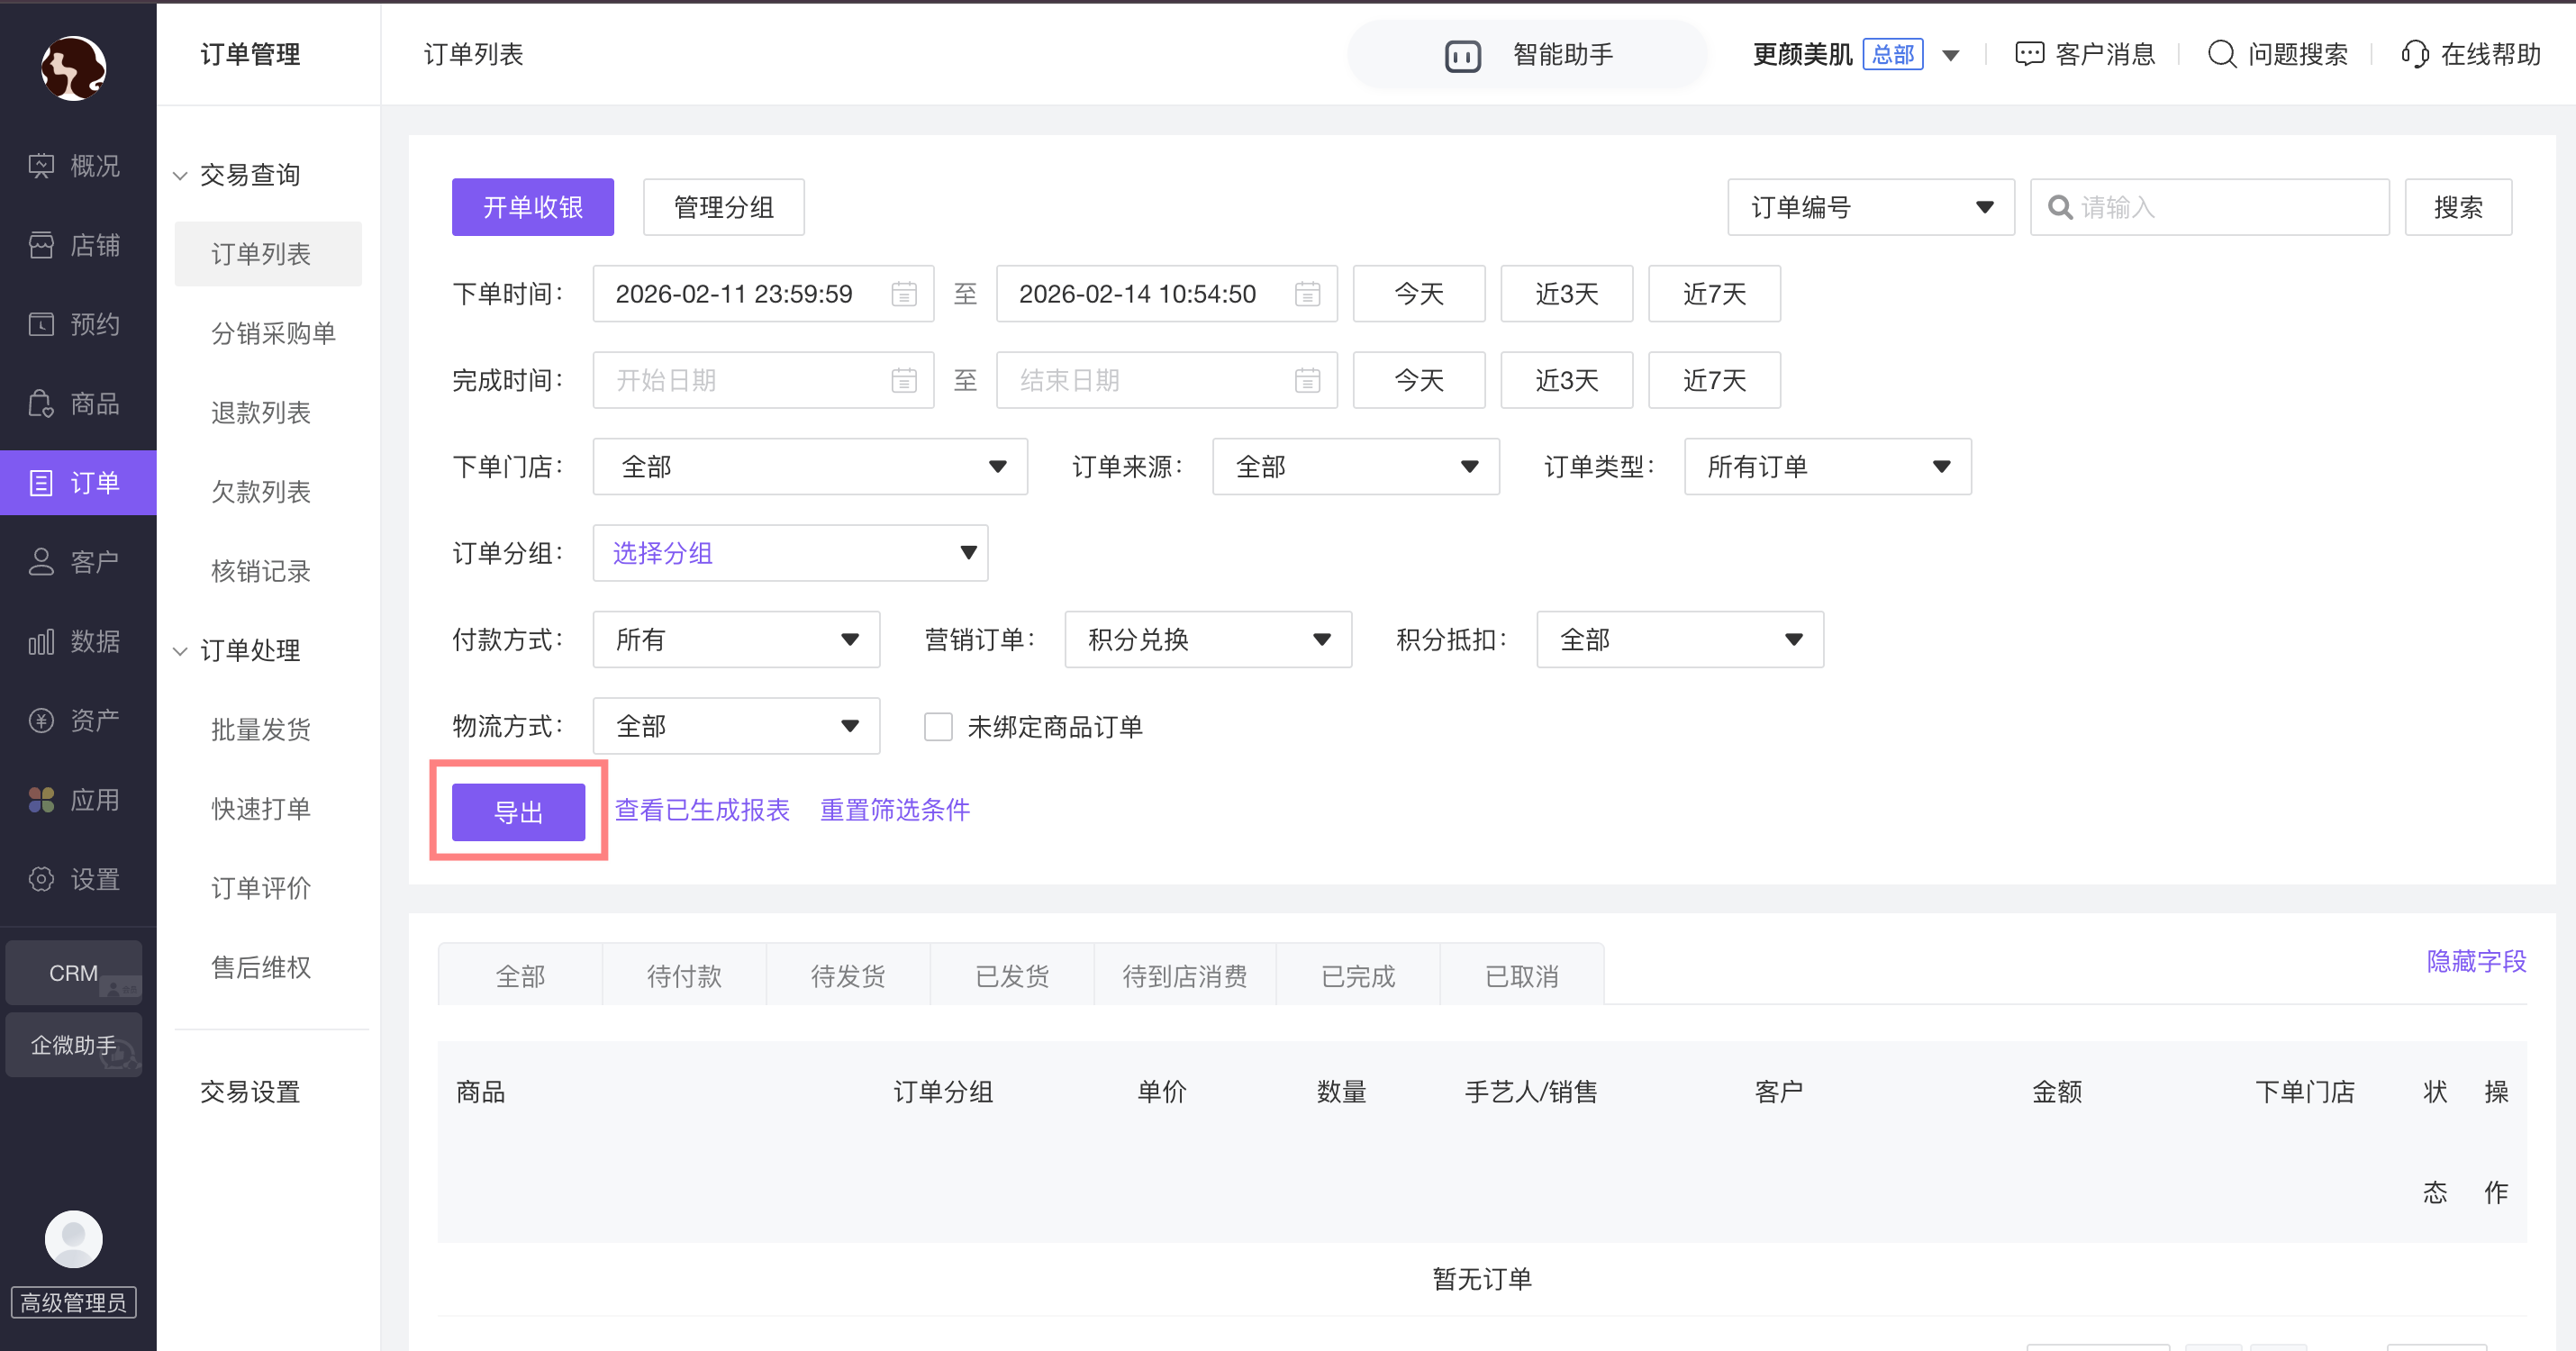
Task: Click the 导出 export button
Action: [x=518, y=812]
